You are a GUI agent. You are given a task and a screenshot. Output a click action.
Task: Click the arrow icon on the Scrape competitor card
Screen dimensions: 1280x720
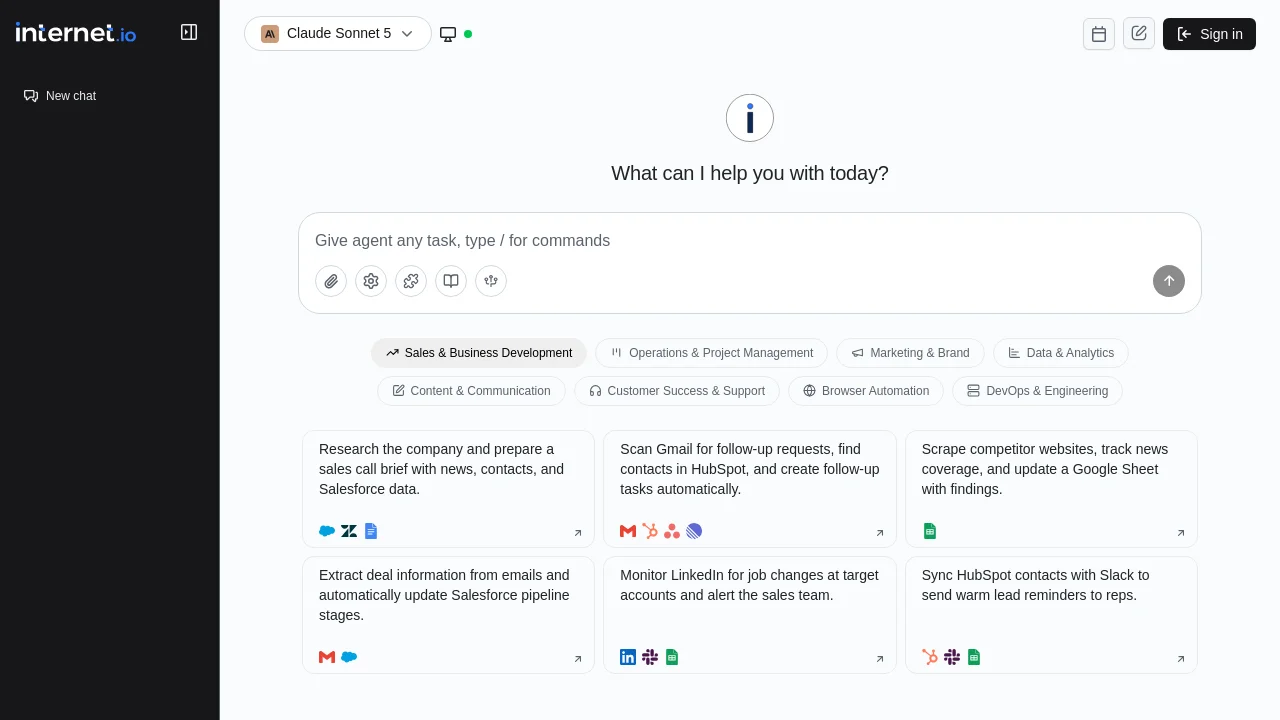click(x=1181, y=533)
